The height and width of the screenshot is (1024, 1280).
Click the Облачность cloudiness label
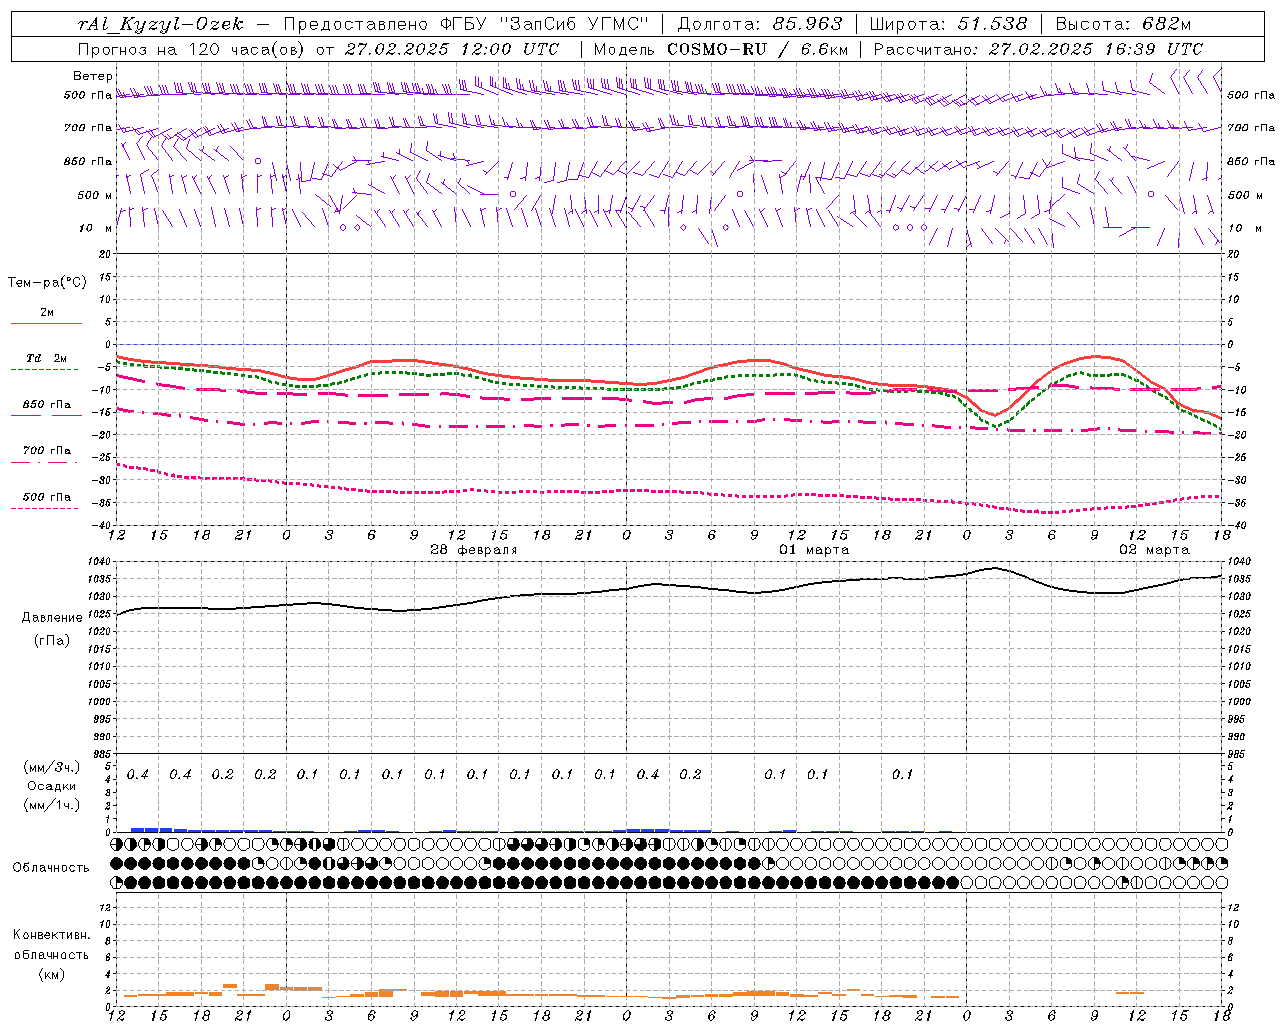(x=51, y=868)
